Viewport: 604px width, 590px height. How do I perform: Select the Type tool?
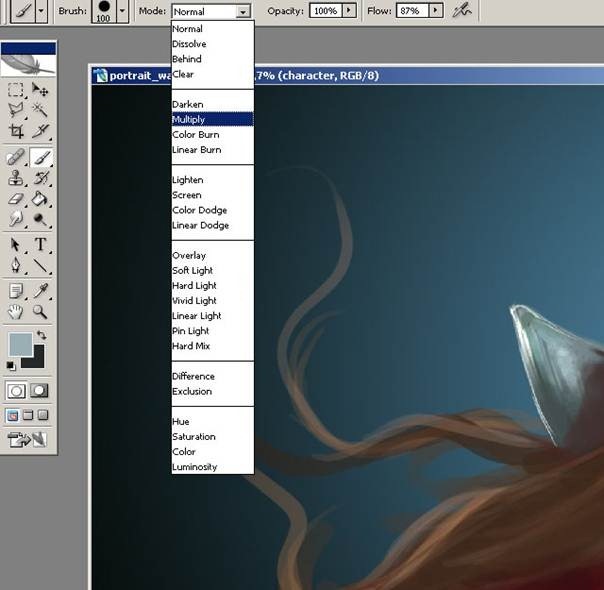point(40,245)
